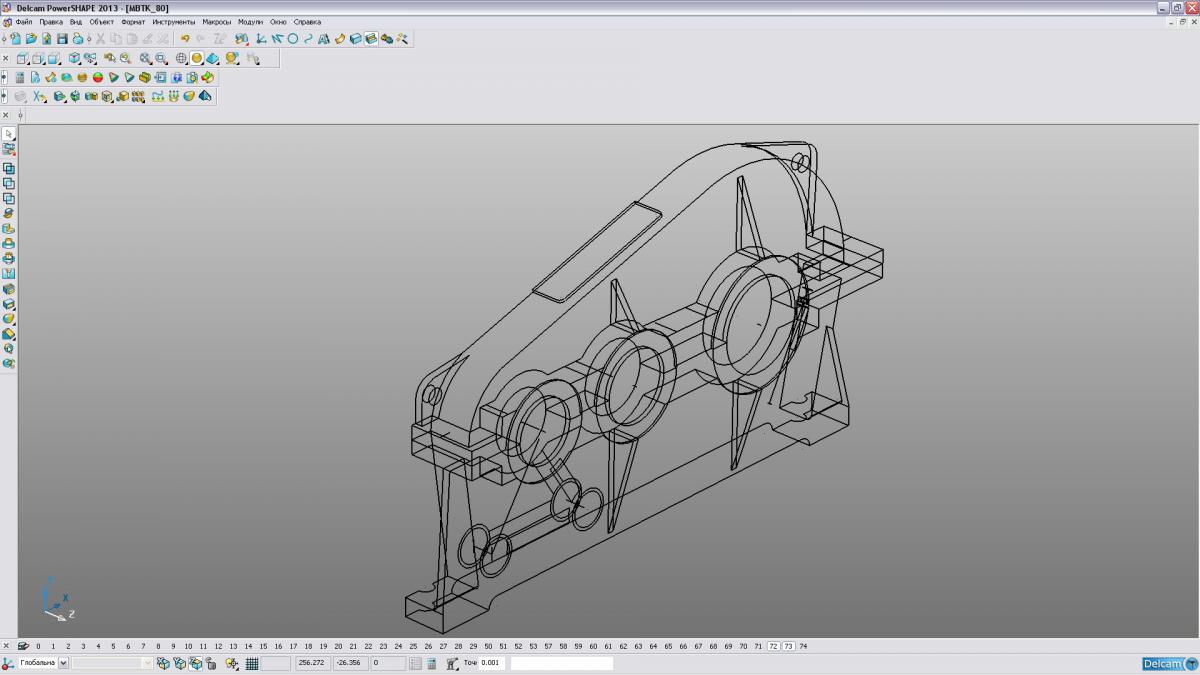Select the surface creation tool icon
Image resolution: width=1200 pixels, height=675 pixels.
340,39
